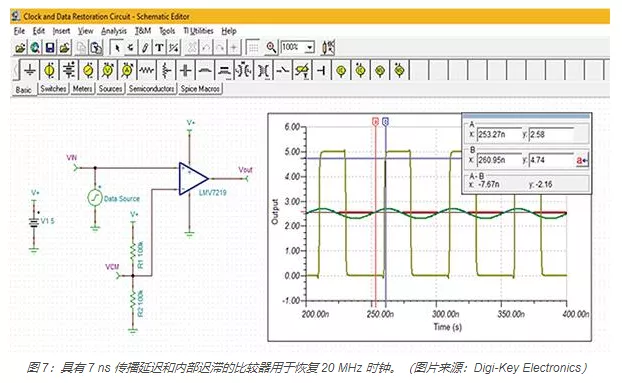Click the magnifier zoom icon
The image size is (622, 383).
pyautogui.click(x=271, y=48)
